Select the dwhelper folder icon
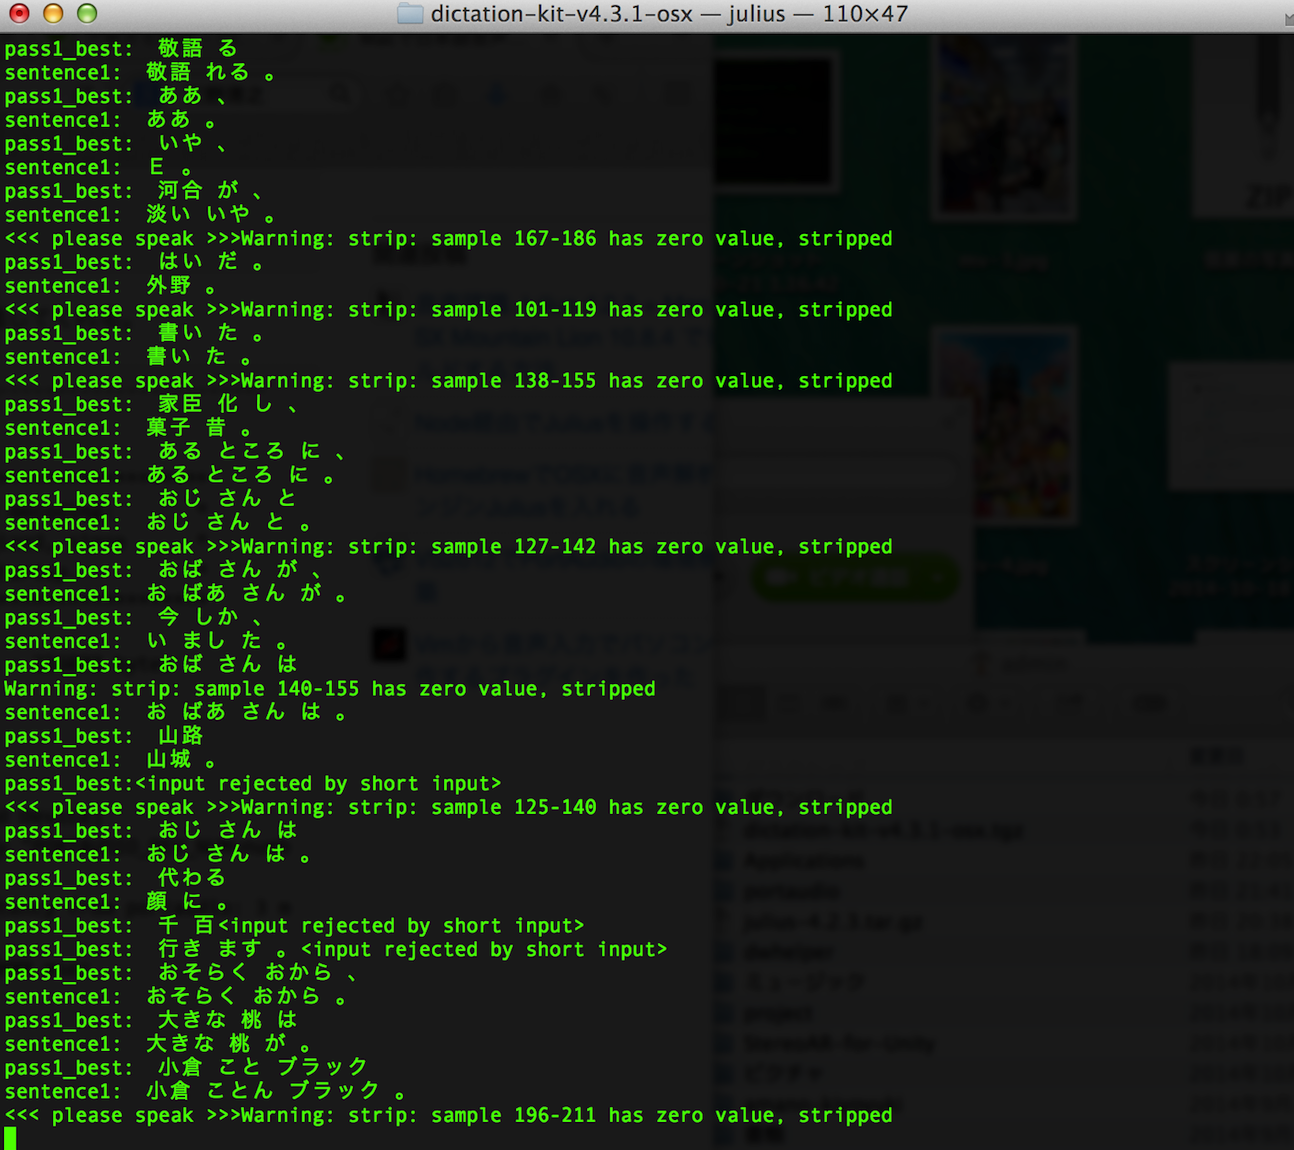 (722, 952)
